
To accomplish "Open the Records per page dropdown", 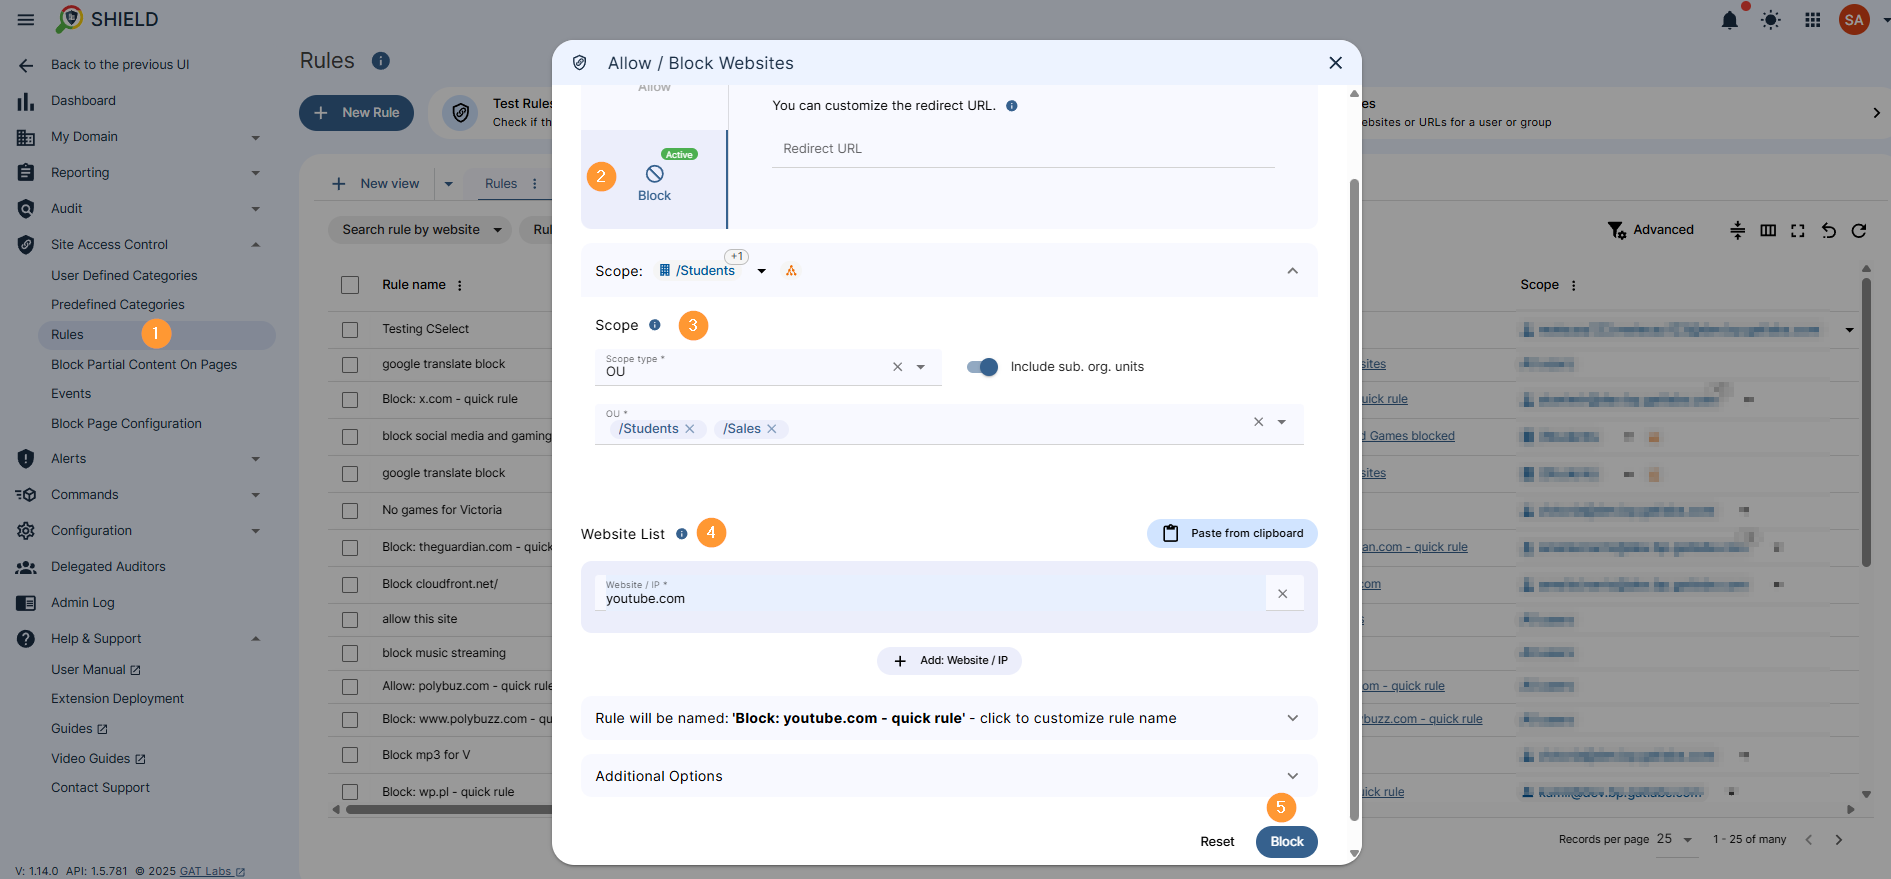I will click(1675, 839).
